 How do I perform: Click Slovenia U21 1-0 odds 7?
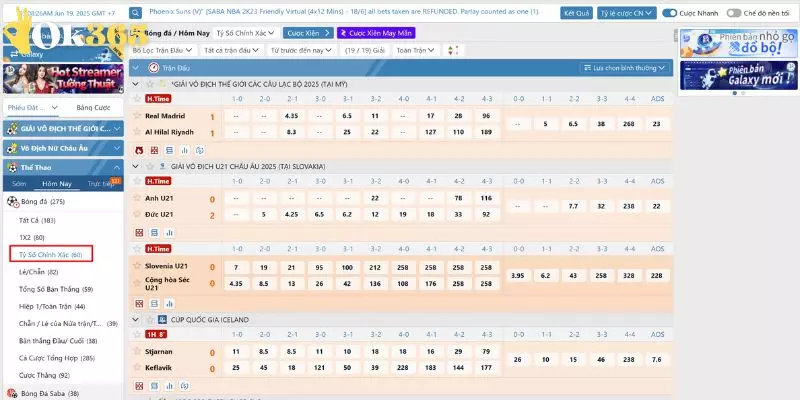(237, 267)
